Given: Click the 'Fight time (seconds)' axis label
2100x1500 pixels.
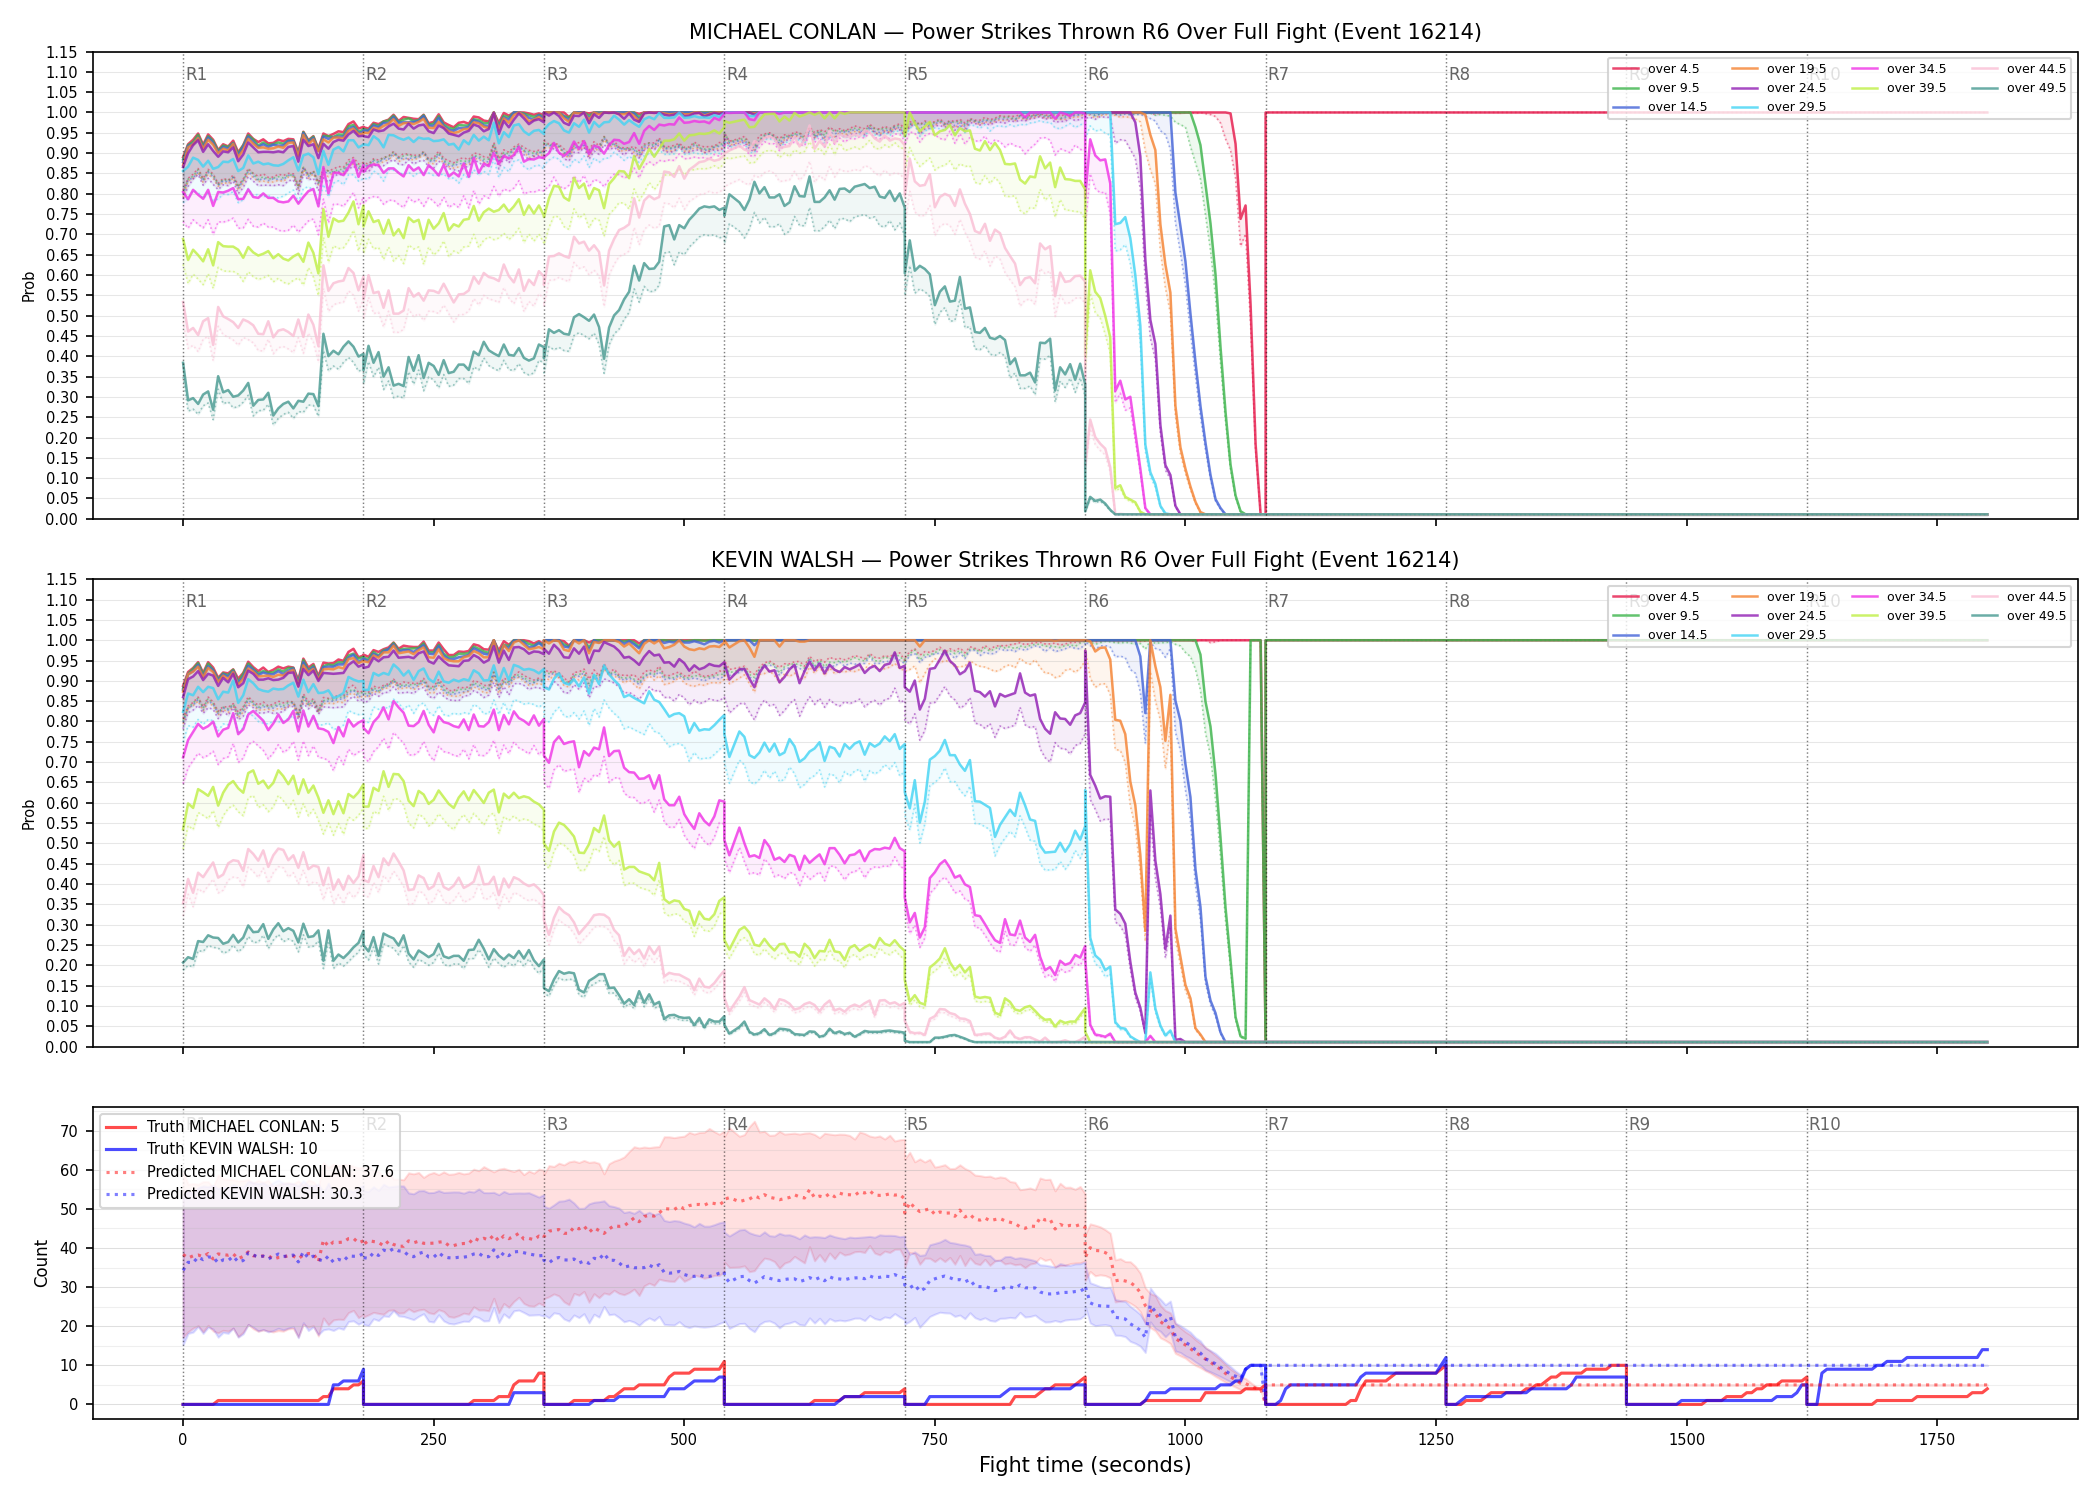Looking at the screenshot, I should click(1085, 1465).
